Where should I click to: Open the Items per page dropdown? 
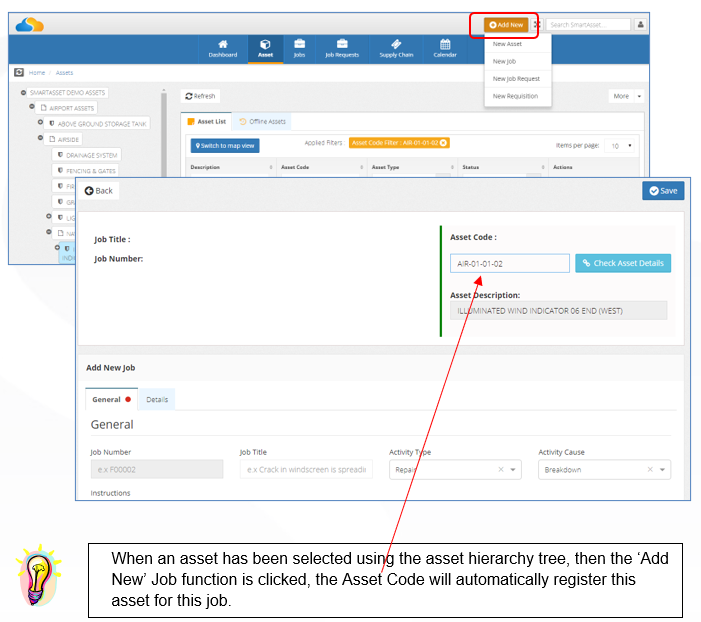620,146
